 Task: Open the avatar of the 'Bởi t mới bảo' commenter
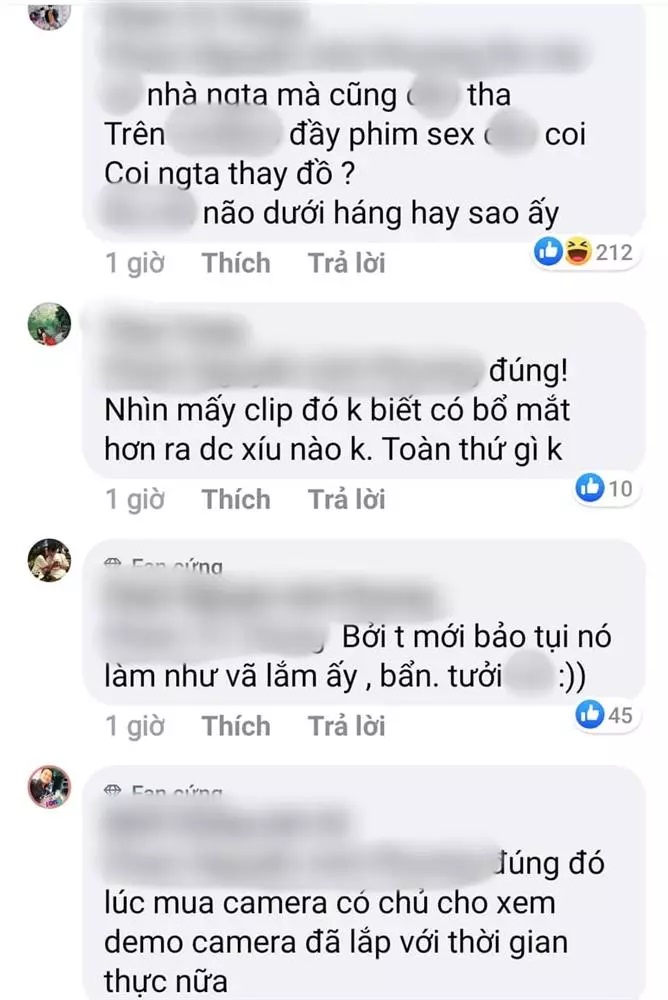point(49,561)
